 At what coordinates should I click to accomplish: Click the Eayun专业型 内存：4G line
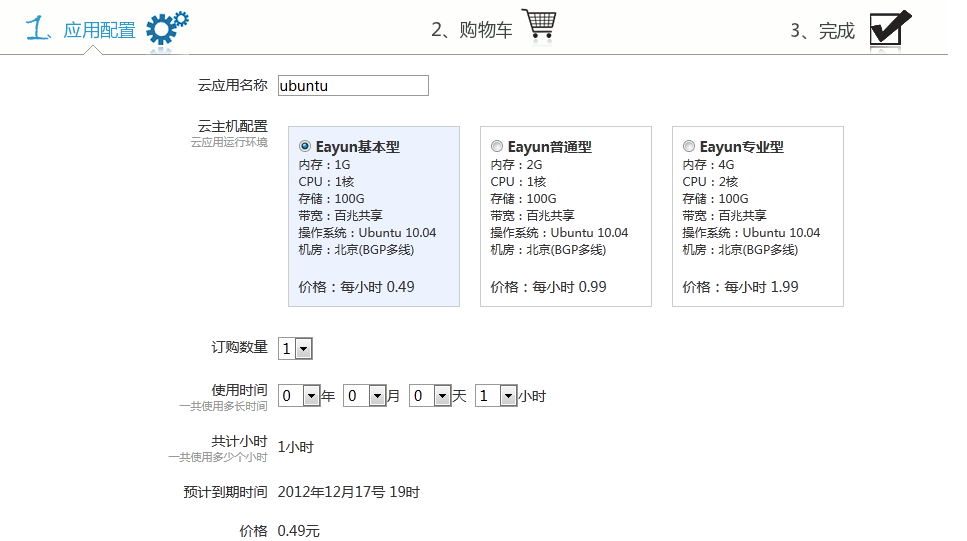pyautogui.click(x=708, y=165)
